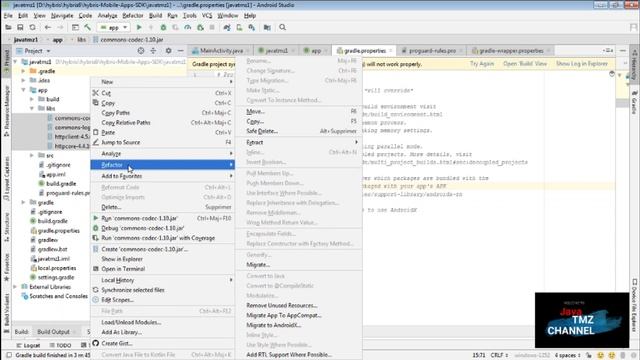Toggle Resource Manager side panel button

coord(7,111)
